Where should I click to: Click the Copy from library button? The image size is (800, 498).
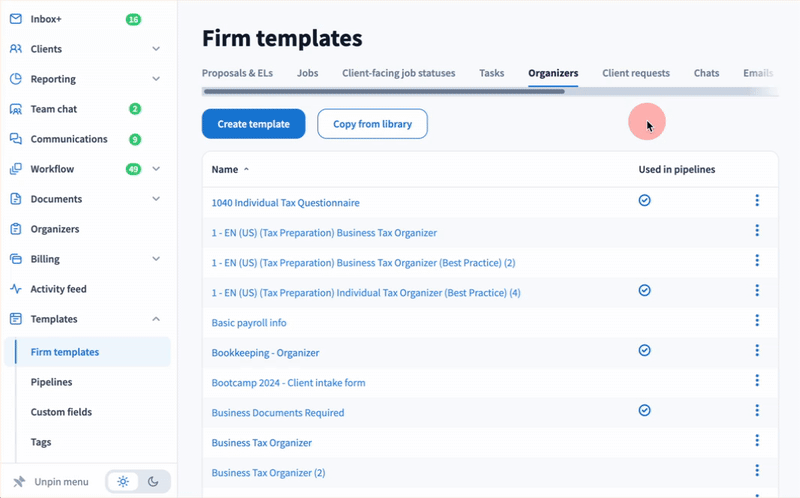(372, 124)
